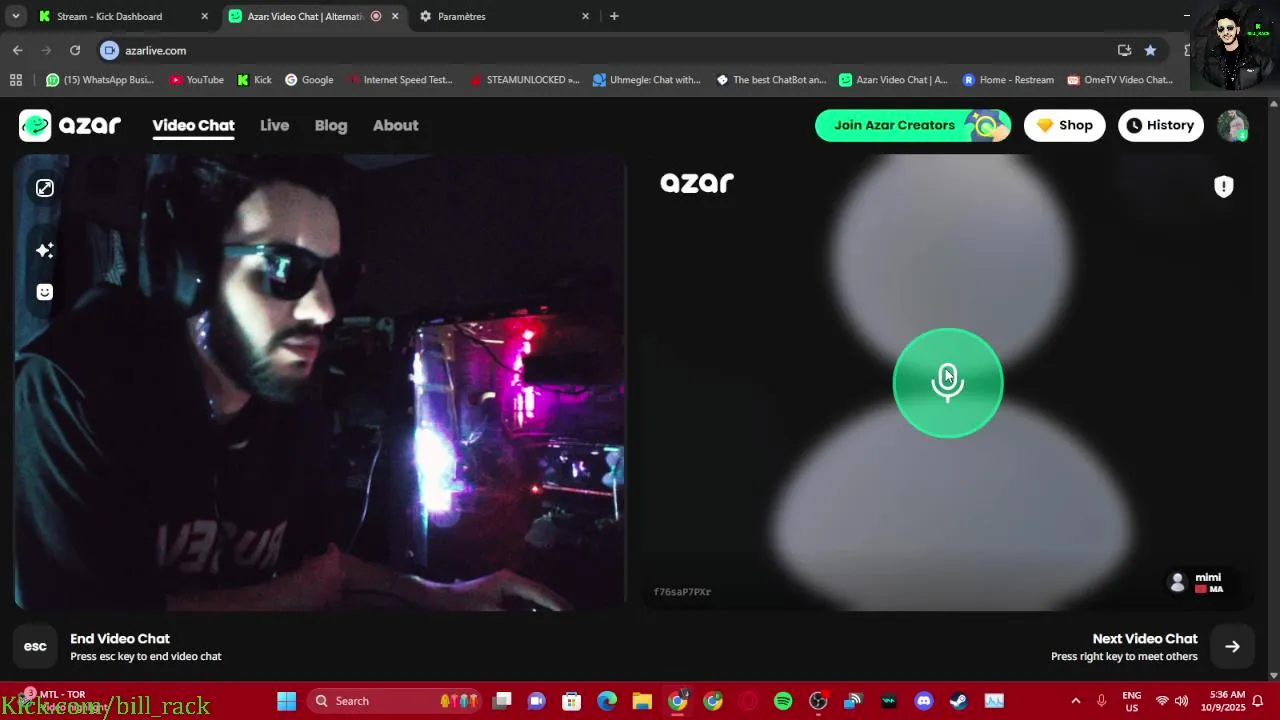Open the Uhmegle: Chat with bookmark

pyautogui.click(x=647, y=80)
